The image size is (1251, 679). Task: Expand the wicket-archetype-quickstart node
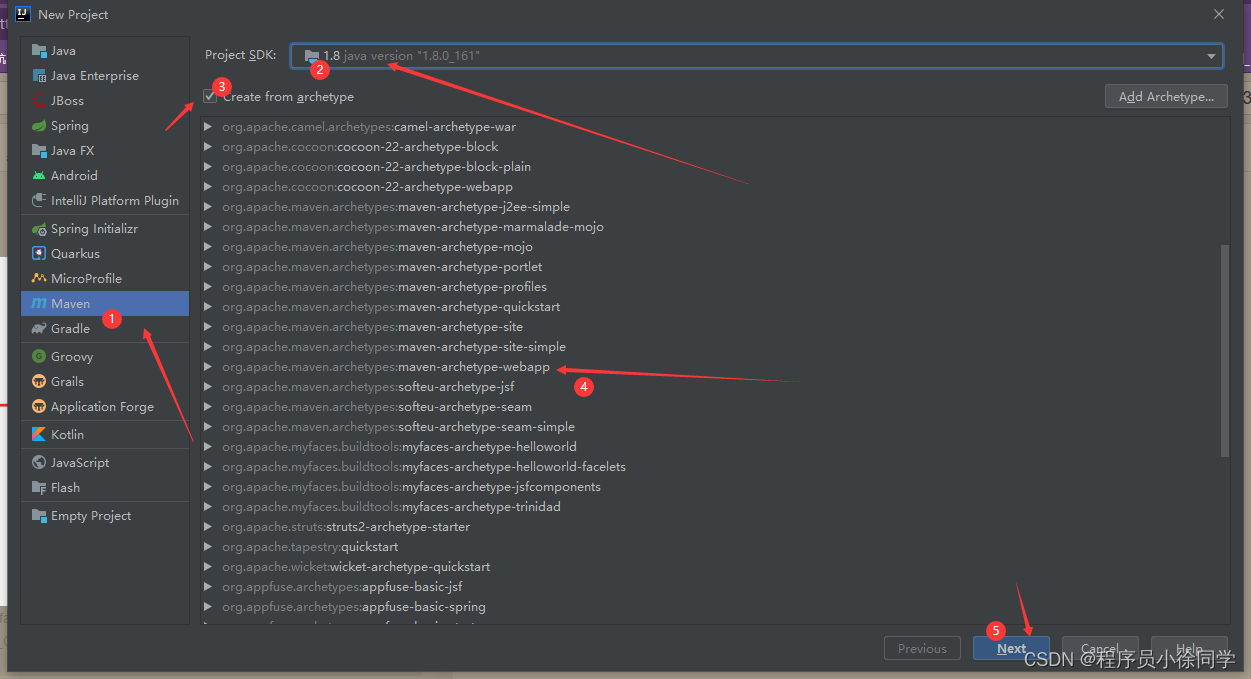point(208,567)
